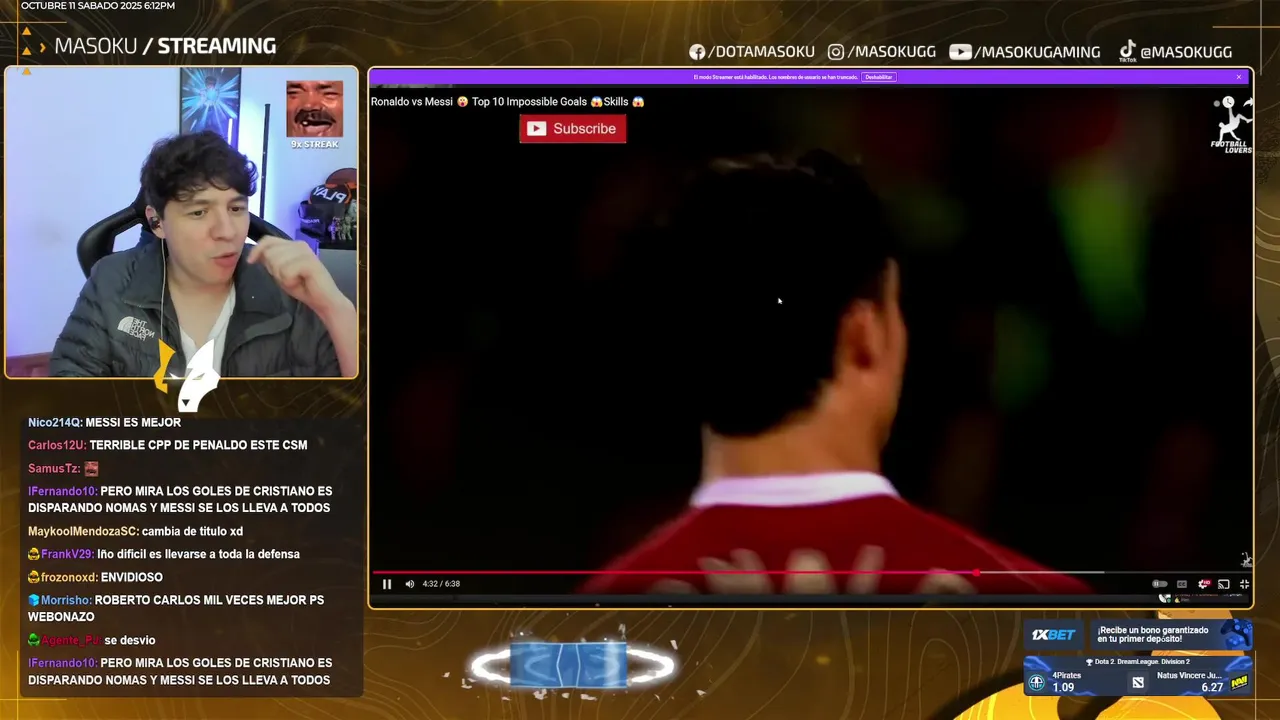The width and height of the screenshot is (1280, 720).
Task: Open the video settings gear
Action: point(1203,584)
